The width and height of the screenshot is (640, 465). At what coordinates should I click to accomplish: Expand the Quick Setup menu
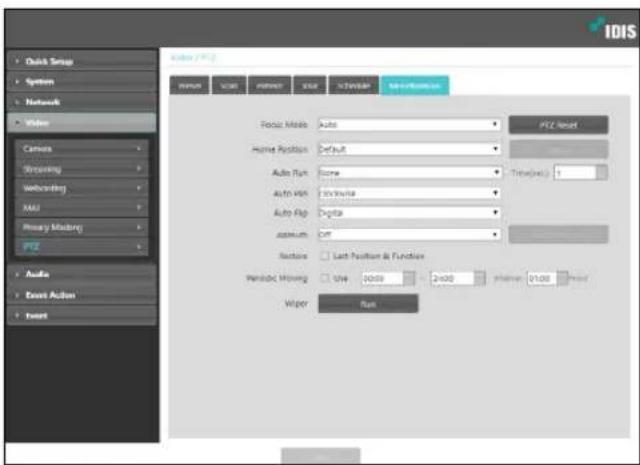82,61
